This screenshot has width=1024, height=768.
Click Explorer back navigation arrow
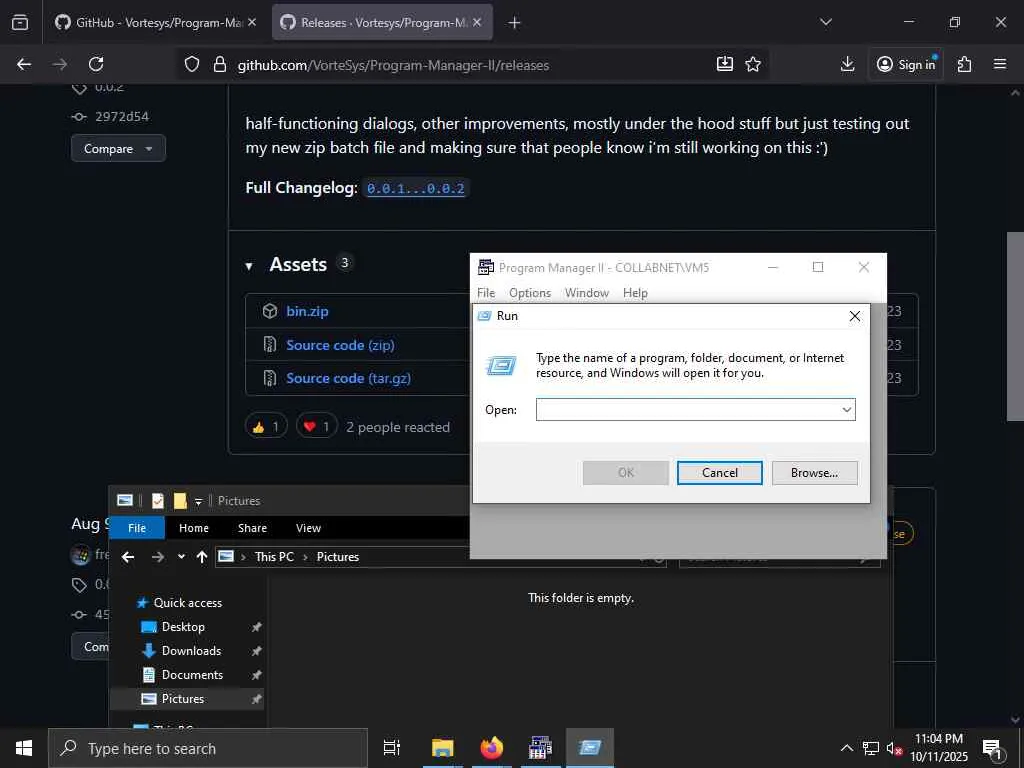pos(128,557)
